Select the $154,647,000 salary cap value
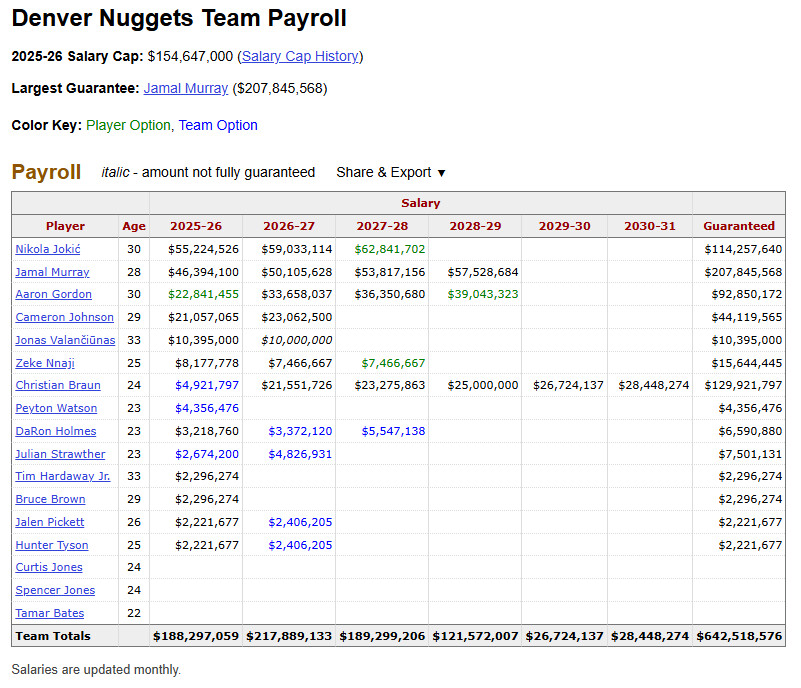Viewport: 801px width, 688px height. [190, 56]
